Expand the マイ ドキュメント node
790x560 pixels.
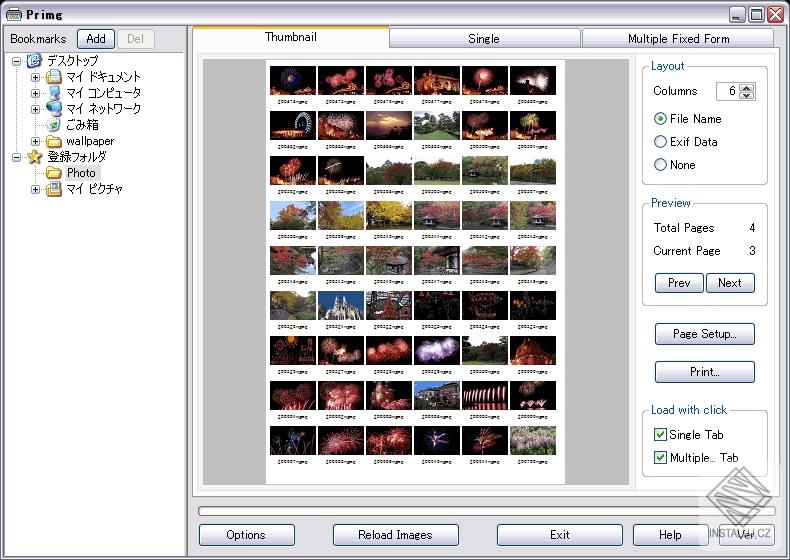point(35,78)
